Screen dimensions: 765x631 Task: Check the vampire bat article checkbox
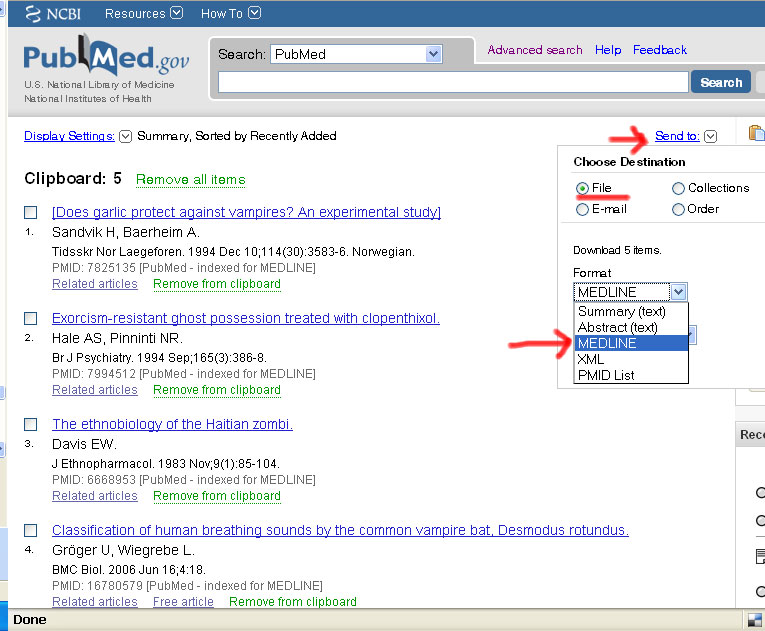click(30, 530)
